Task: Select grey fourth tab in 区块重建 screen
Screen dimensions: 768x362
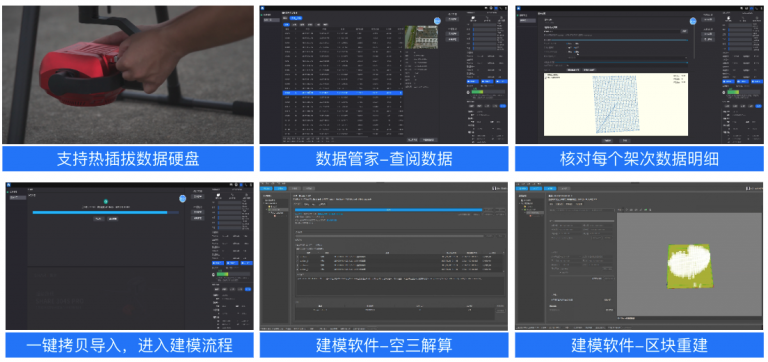Action: [x=565, y=188]
